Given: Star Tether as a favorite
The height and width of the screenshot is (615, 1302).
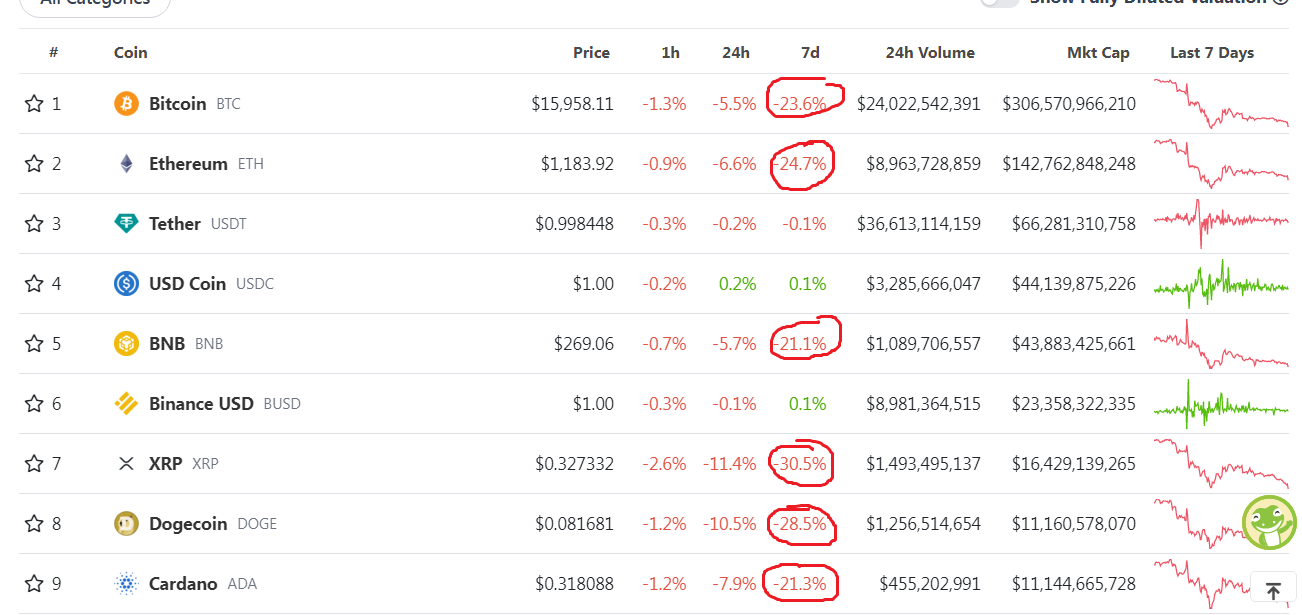Looking at the screenshot, I should tap(34, 224).
